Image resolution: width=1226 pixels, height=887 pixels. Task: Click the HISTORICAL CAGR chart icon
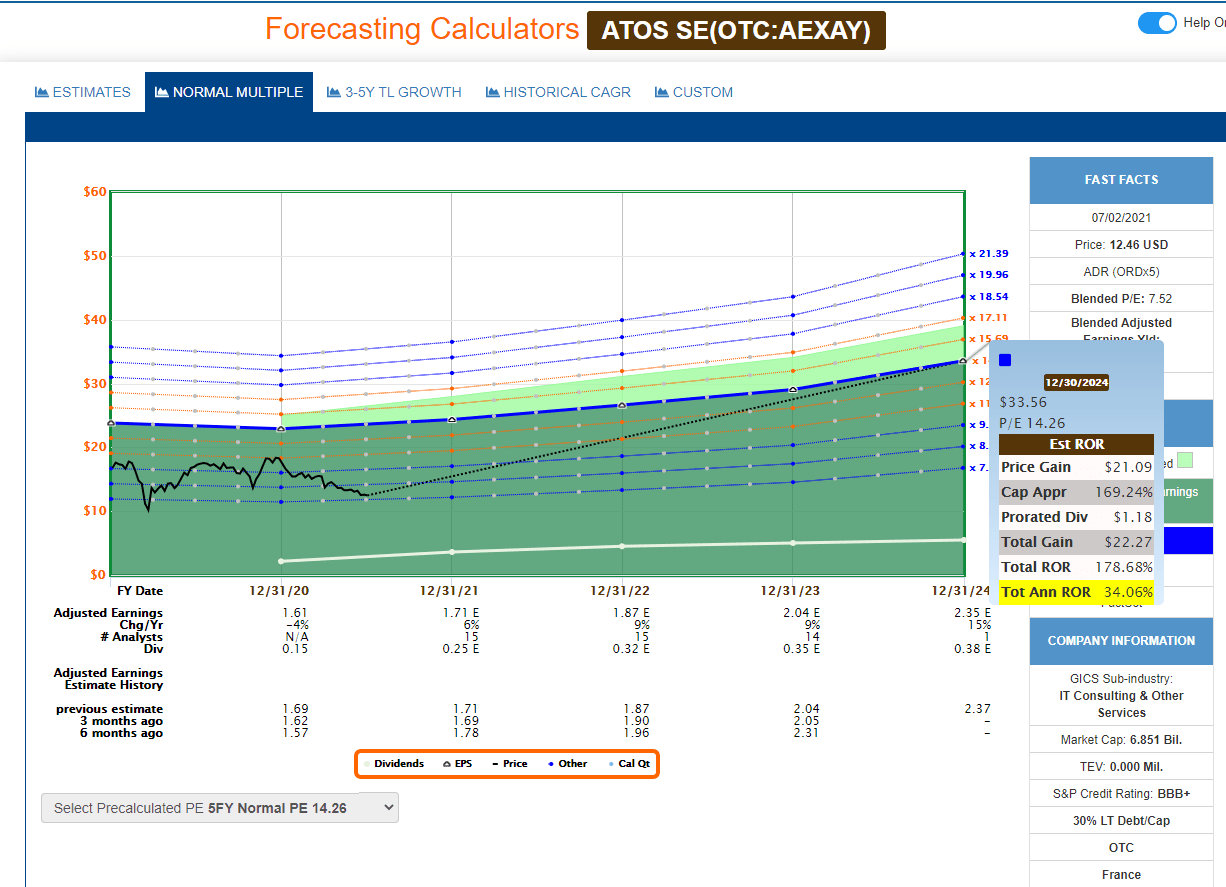(x=493, y=91)
